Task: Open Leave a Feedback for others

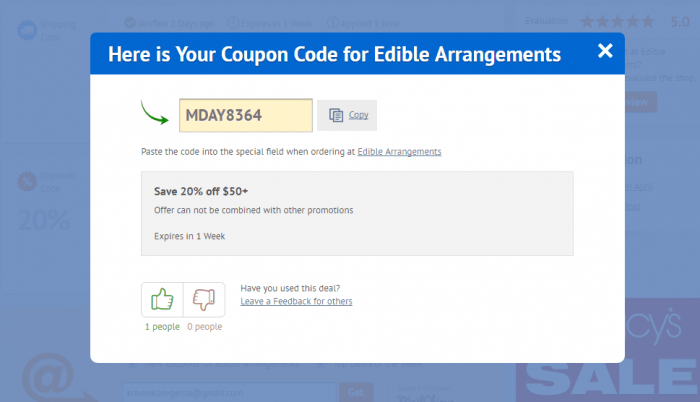Action: pos(296,301)
